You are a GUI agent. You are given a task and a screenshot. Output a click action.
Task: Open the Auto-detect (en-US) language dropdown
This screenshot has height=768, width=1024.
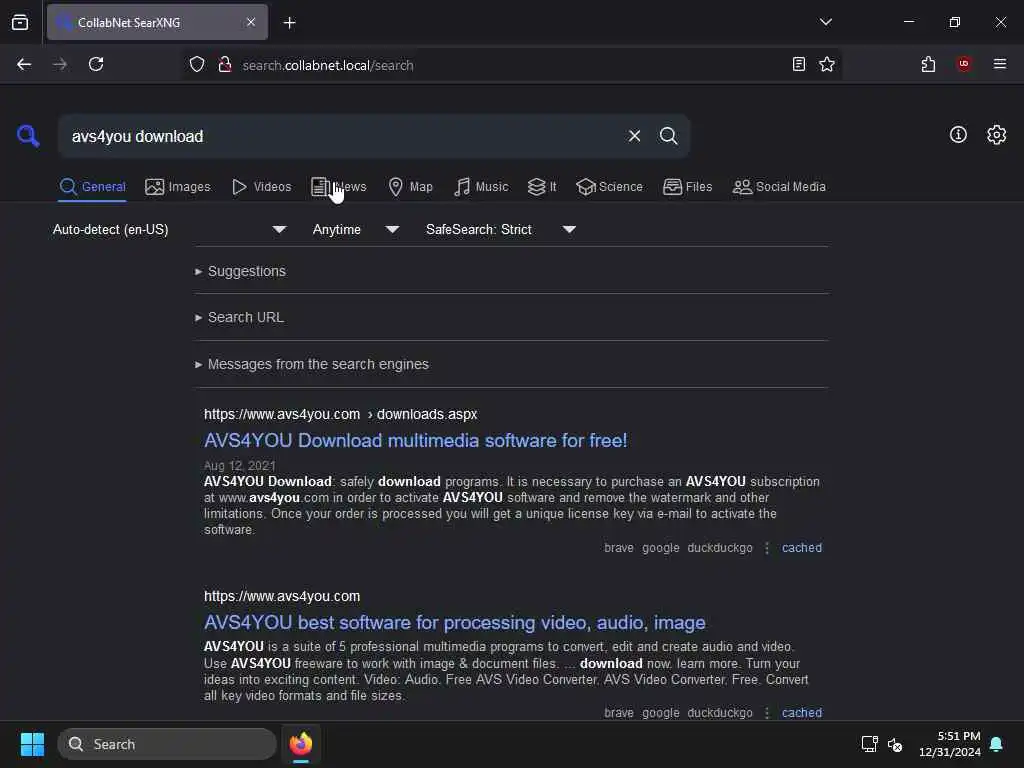tap(169, 229)
